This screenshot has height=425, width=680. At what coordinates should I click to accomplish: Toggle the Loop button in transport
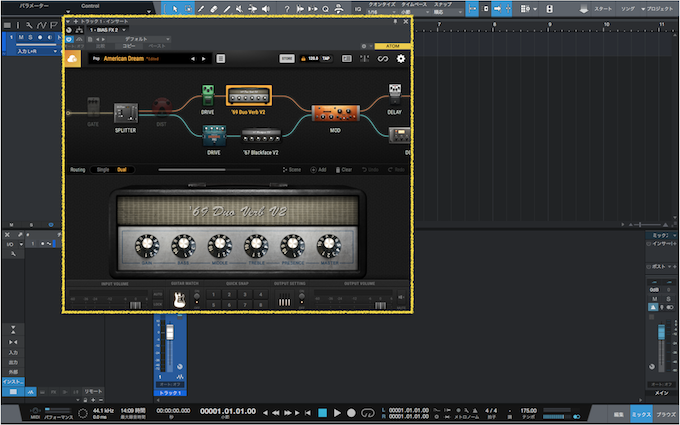[x=368, y=412]
